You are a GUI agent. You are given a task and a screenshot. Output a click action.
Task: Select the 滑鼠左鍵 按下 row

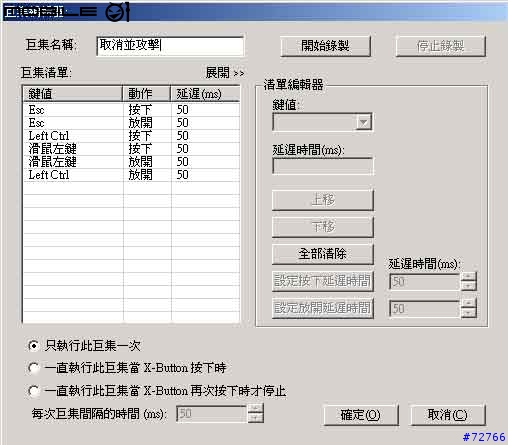[x=132, y=149]
